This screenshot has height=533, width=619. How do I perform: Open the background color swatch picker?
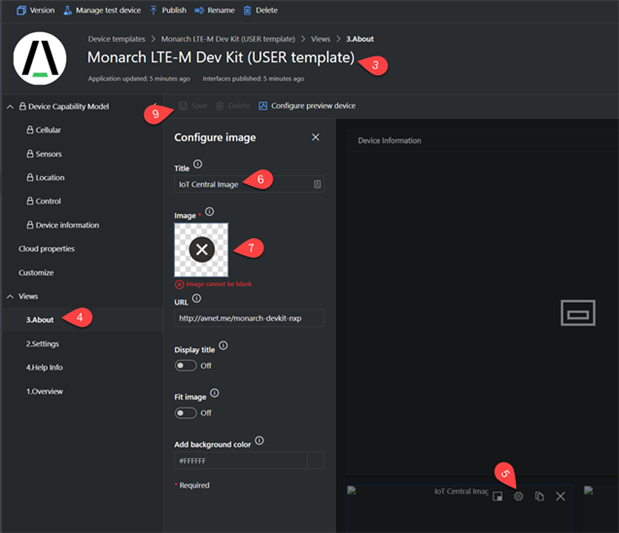(x=316, y=461)
